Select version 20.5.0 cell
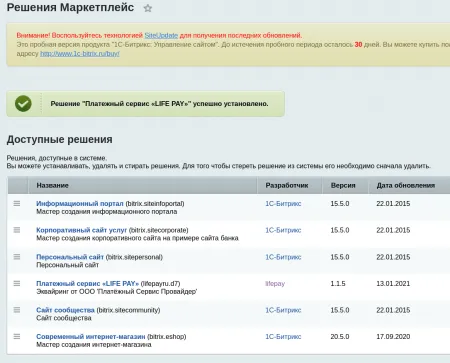 tap(340, 337)
